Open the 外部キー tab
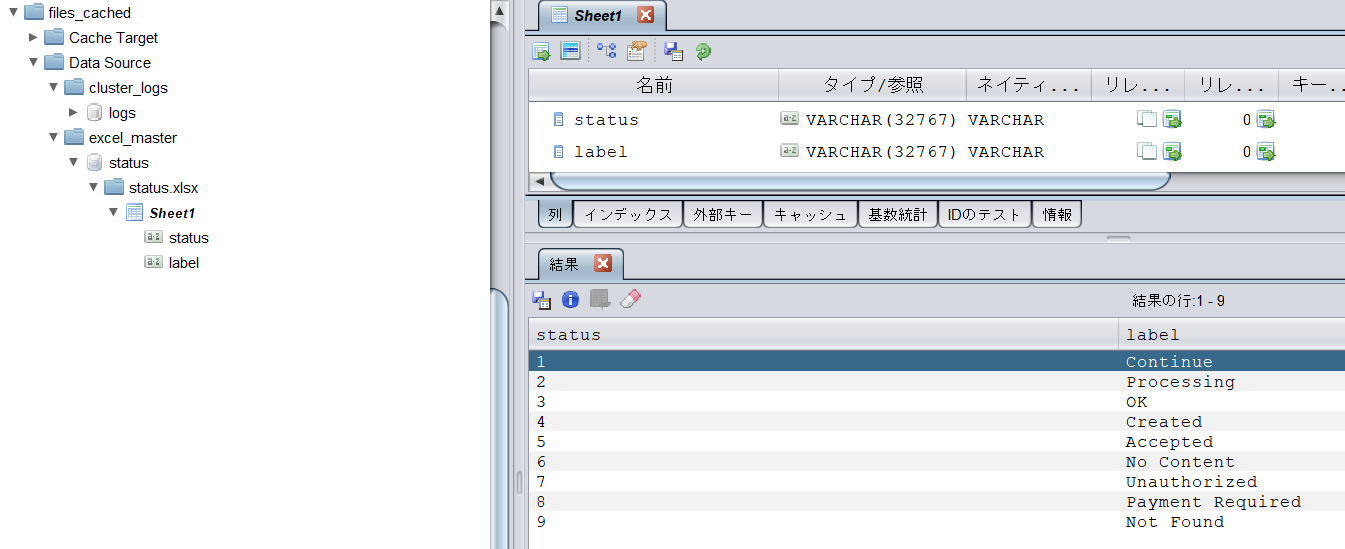The width and height of the screenshot is (1345, 549). tap(723, 214)
